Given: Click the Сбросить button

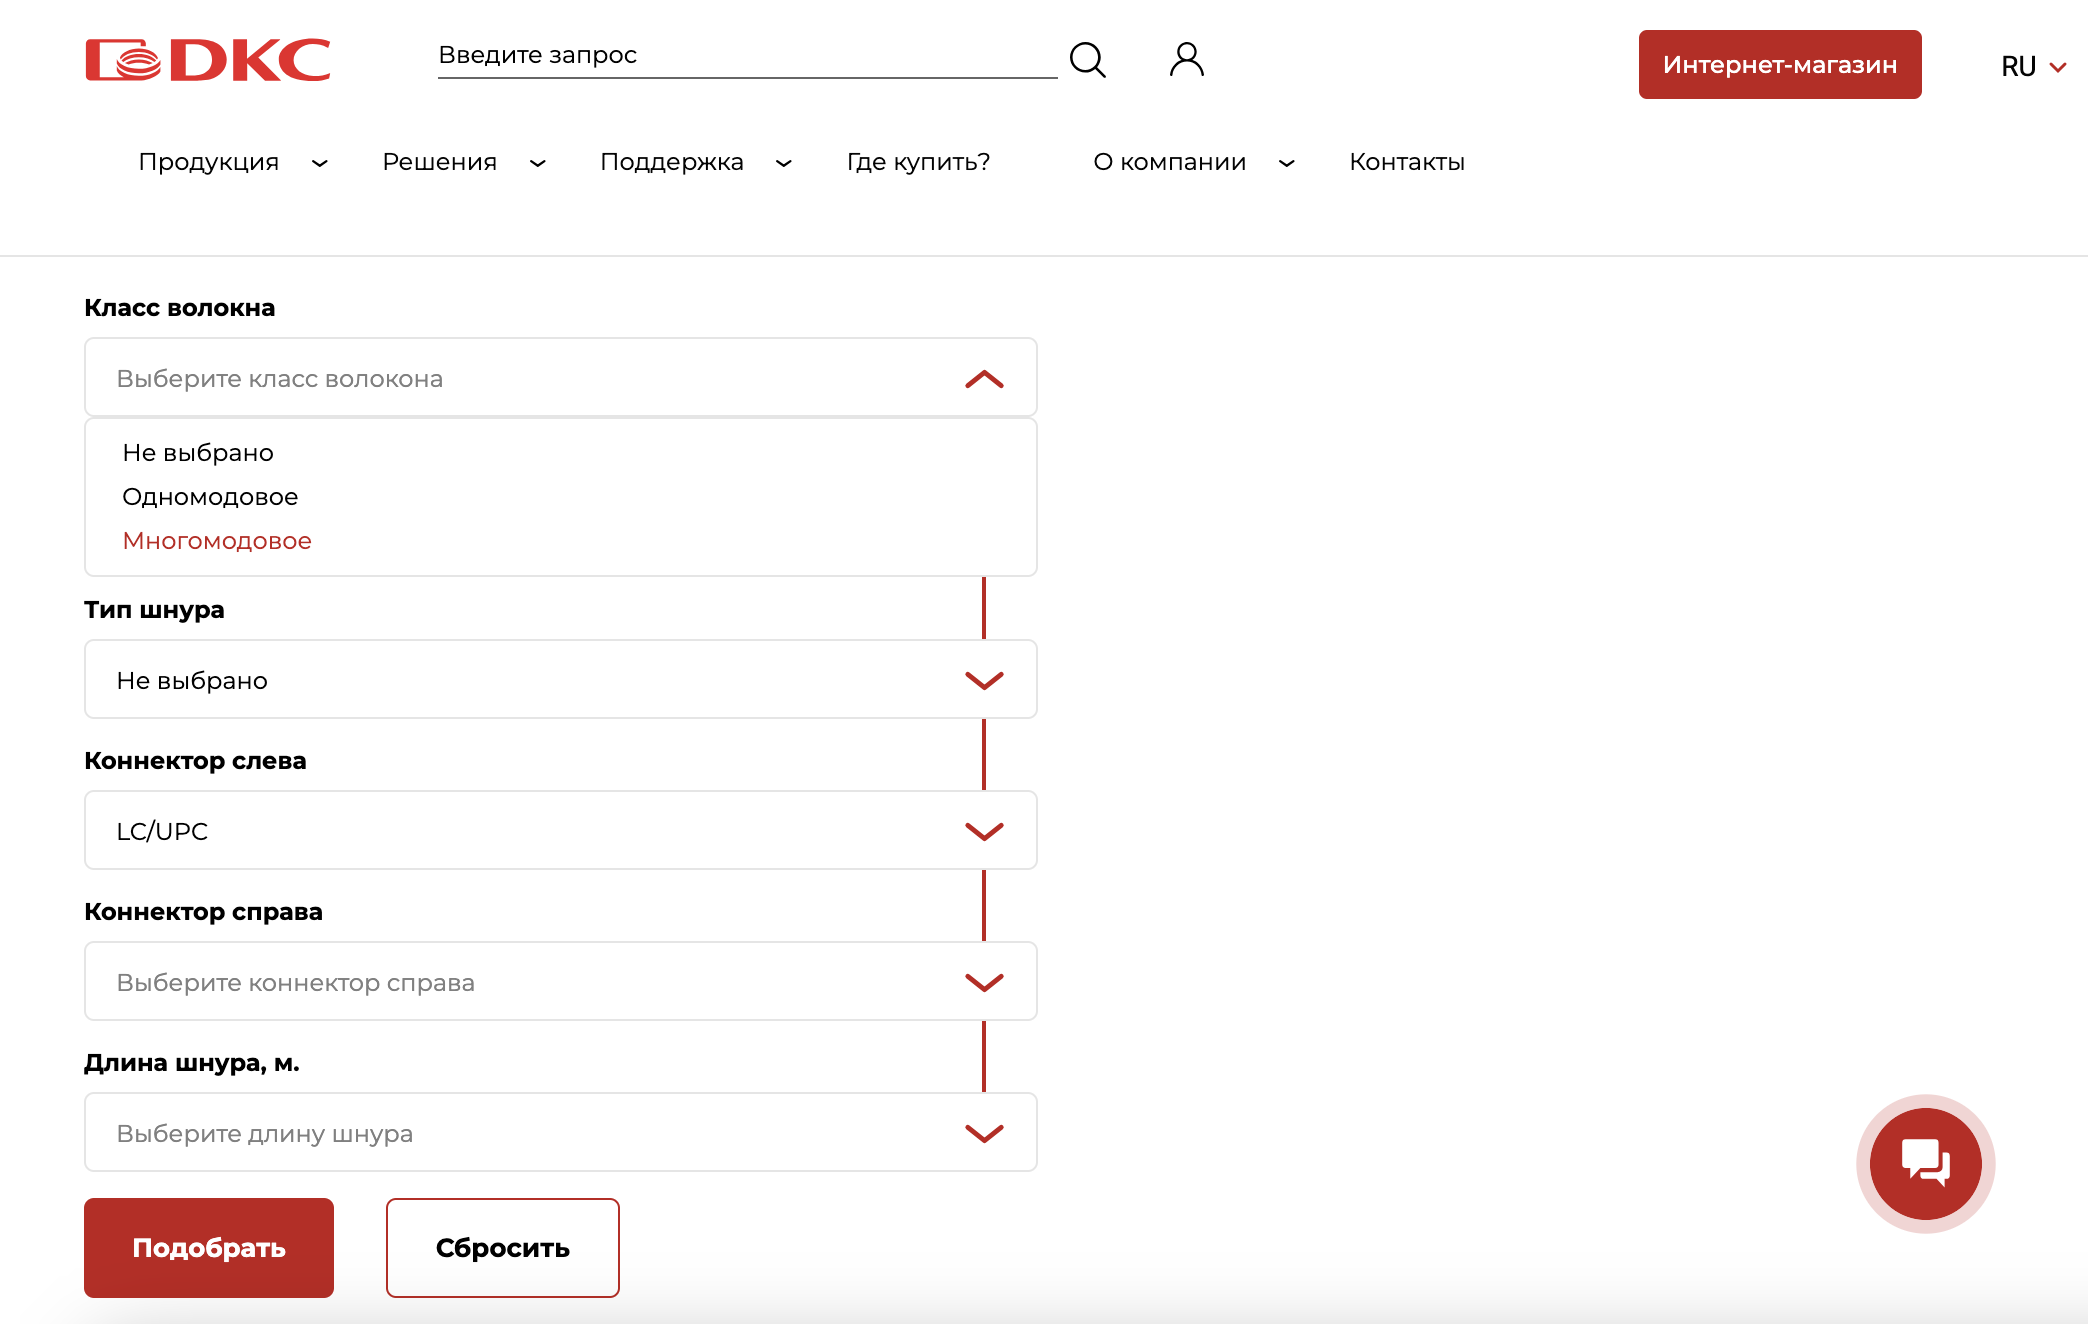Looking at the screenshot, I should pos(503,1248).
